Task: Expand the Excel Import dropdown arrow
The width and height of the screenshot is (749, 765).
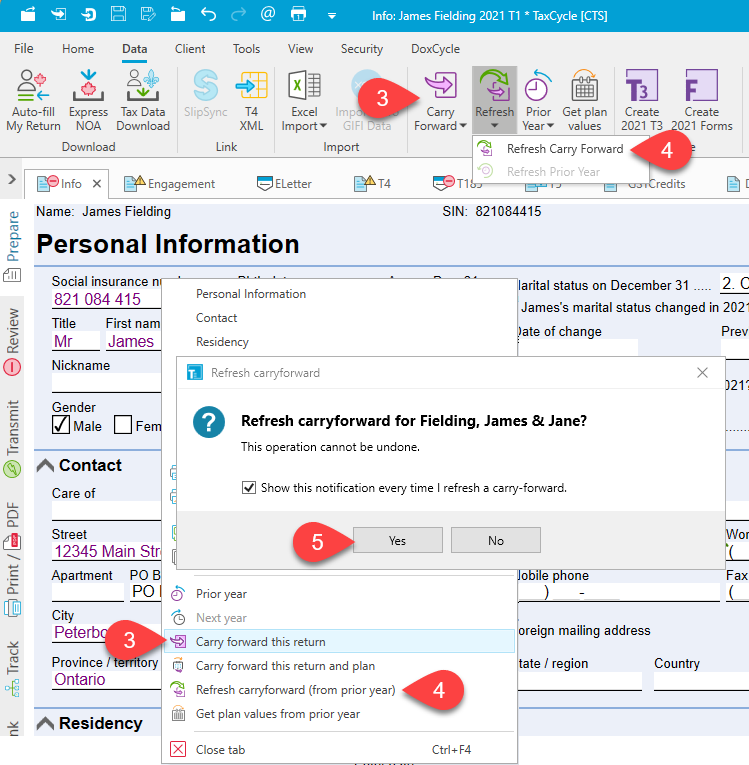Action: (323, 126)
